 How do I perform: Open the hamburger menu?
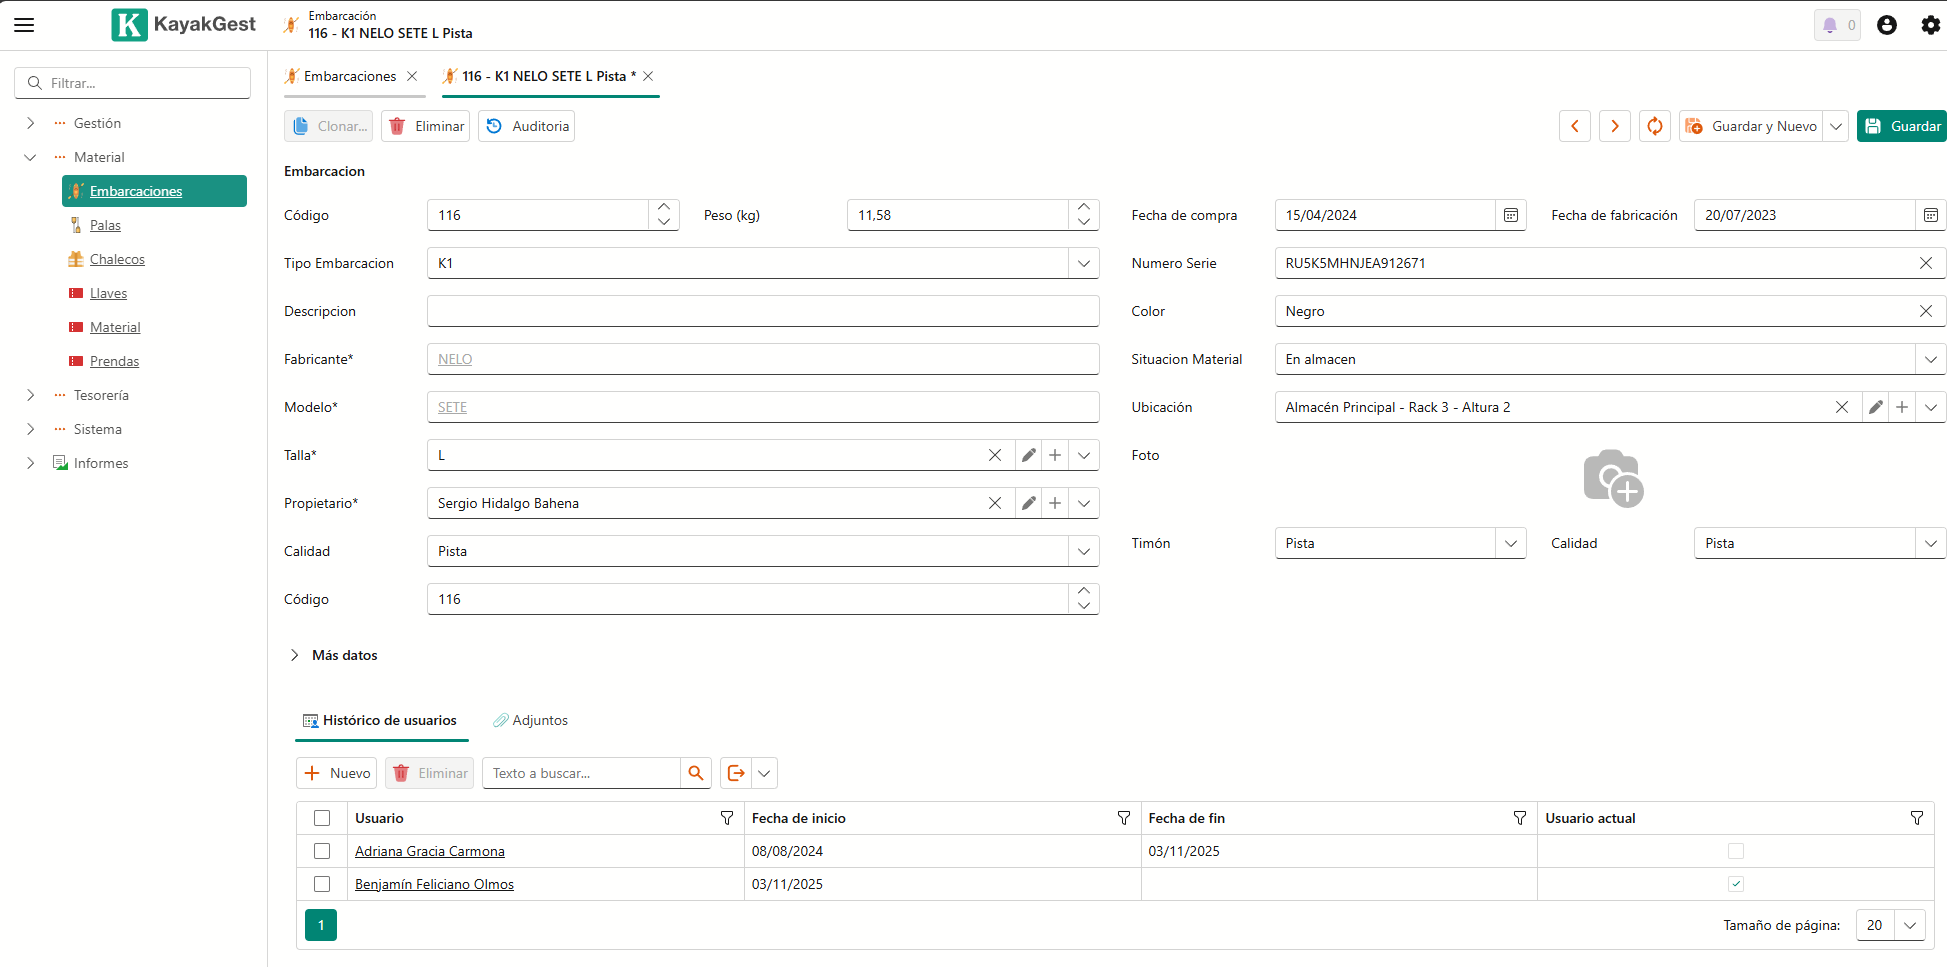point(24,25)
